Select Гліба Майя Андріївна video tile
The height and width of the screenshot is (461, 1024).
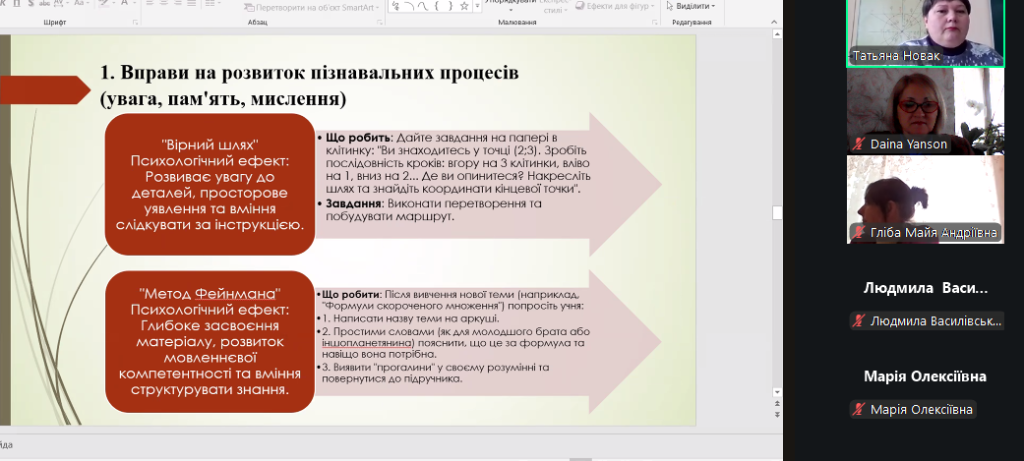coord(925,198)
